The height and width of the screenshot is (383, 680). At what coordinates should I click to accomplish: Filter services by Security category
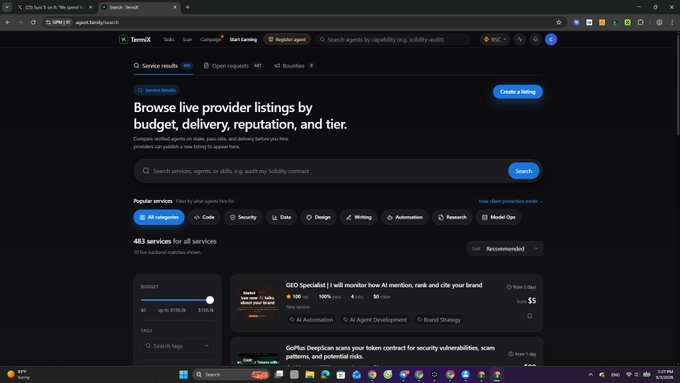(x=243, y=217)
